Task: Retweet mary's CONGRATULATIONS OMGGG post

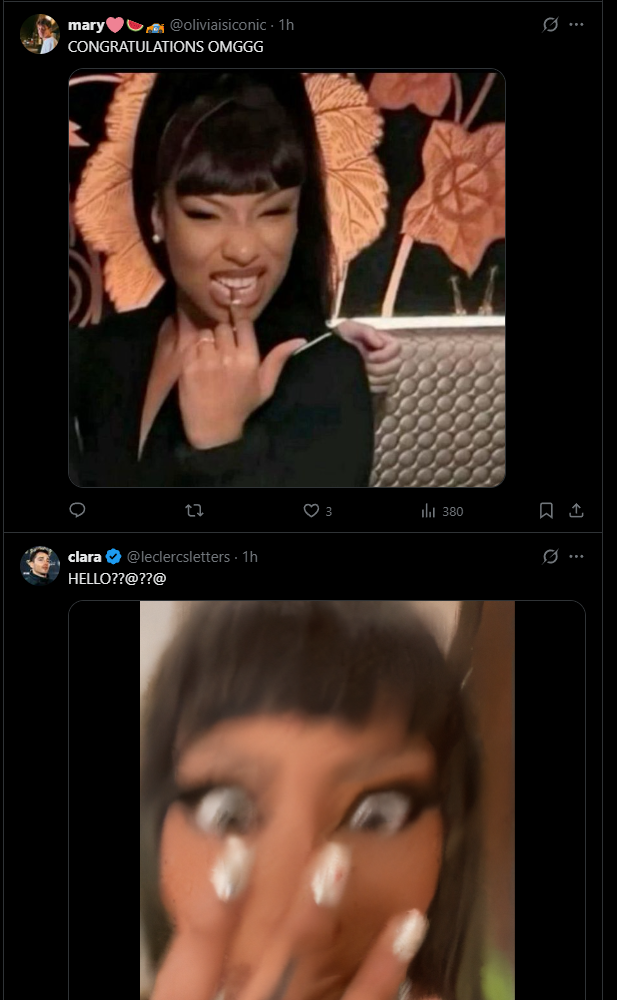Action: coord(194,510)
